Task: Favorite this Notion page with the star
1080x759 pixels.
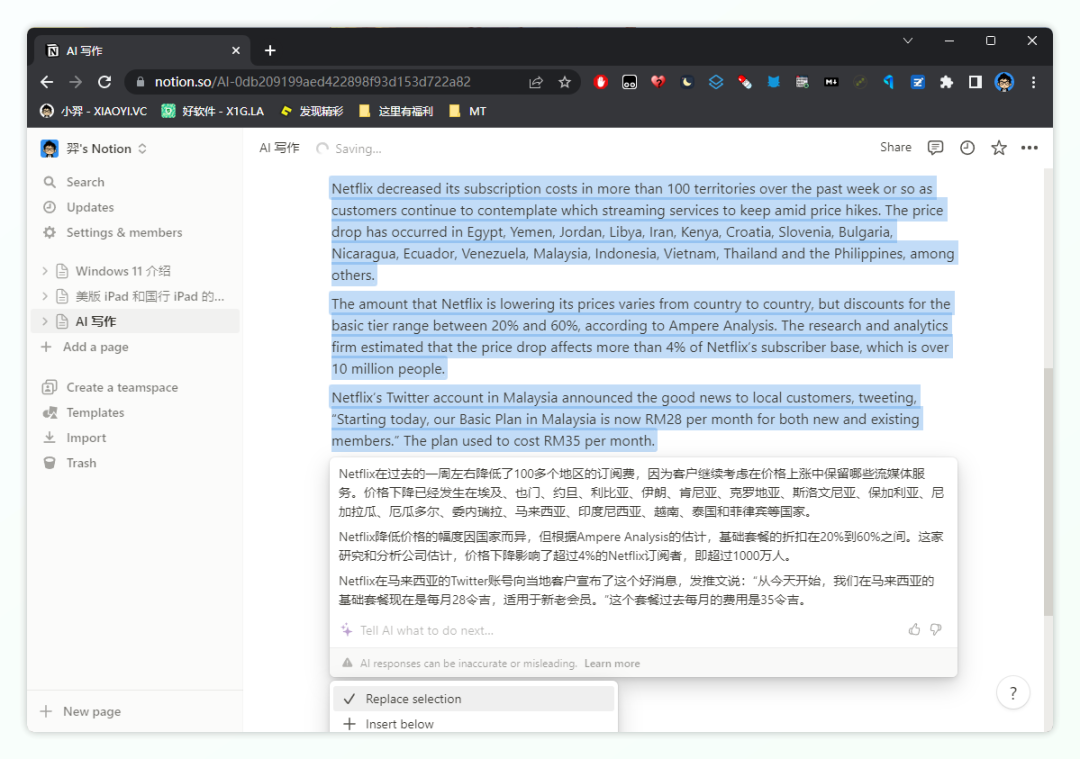Action: click(999, 147)
